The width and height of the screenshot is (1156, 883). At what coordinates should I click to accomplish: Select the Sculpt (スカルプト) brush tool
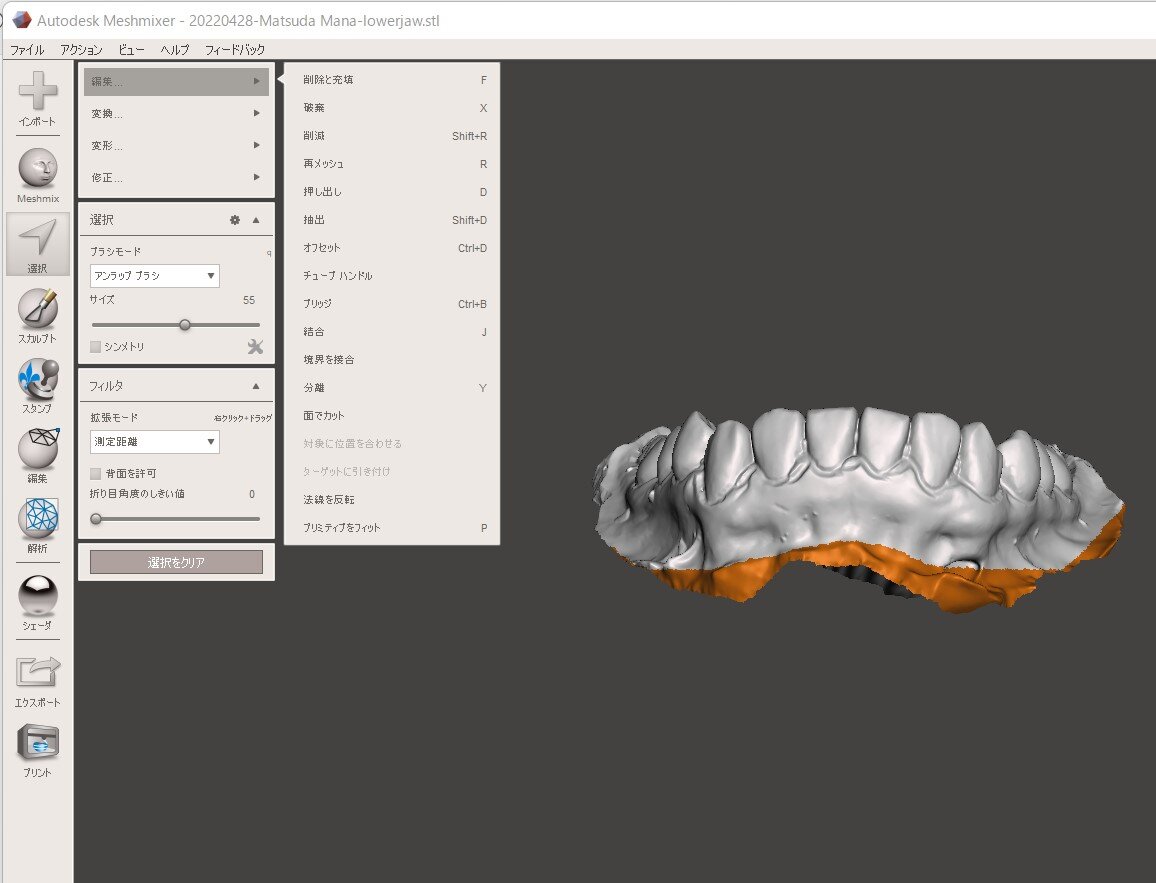click(x=38, y=308)
